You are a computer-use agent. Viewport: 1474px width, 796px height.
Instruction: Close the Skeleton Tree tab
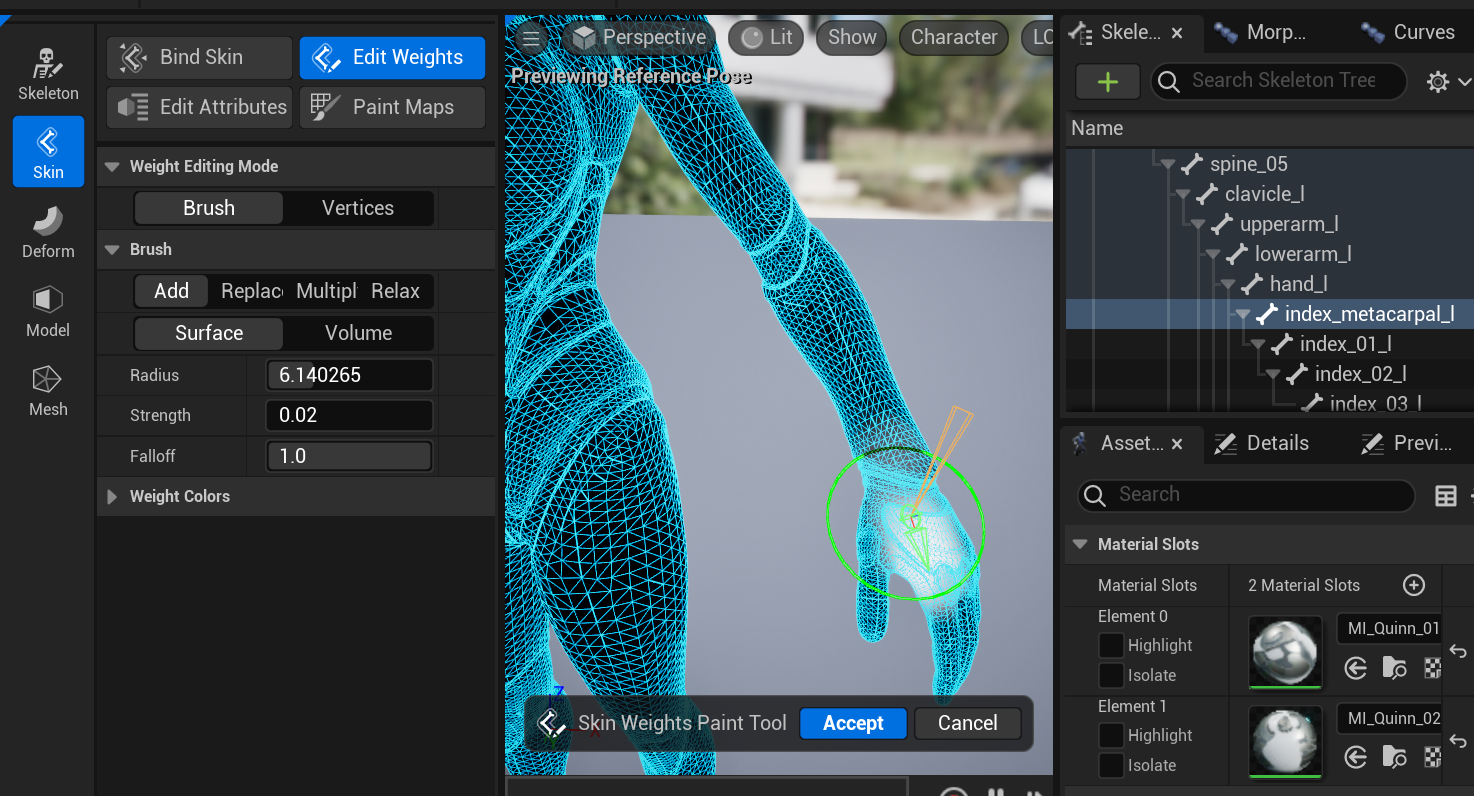pos(1177,33)
